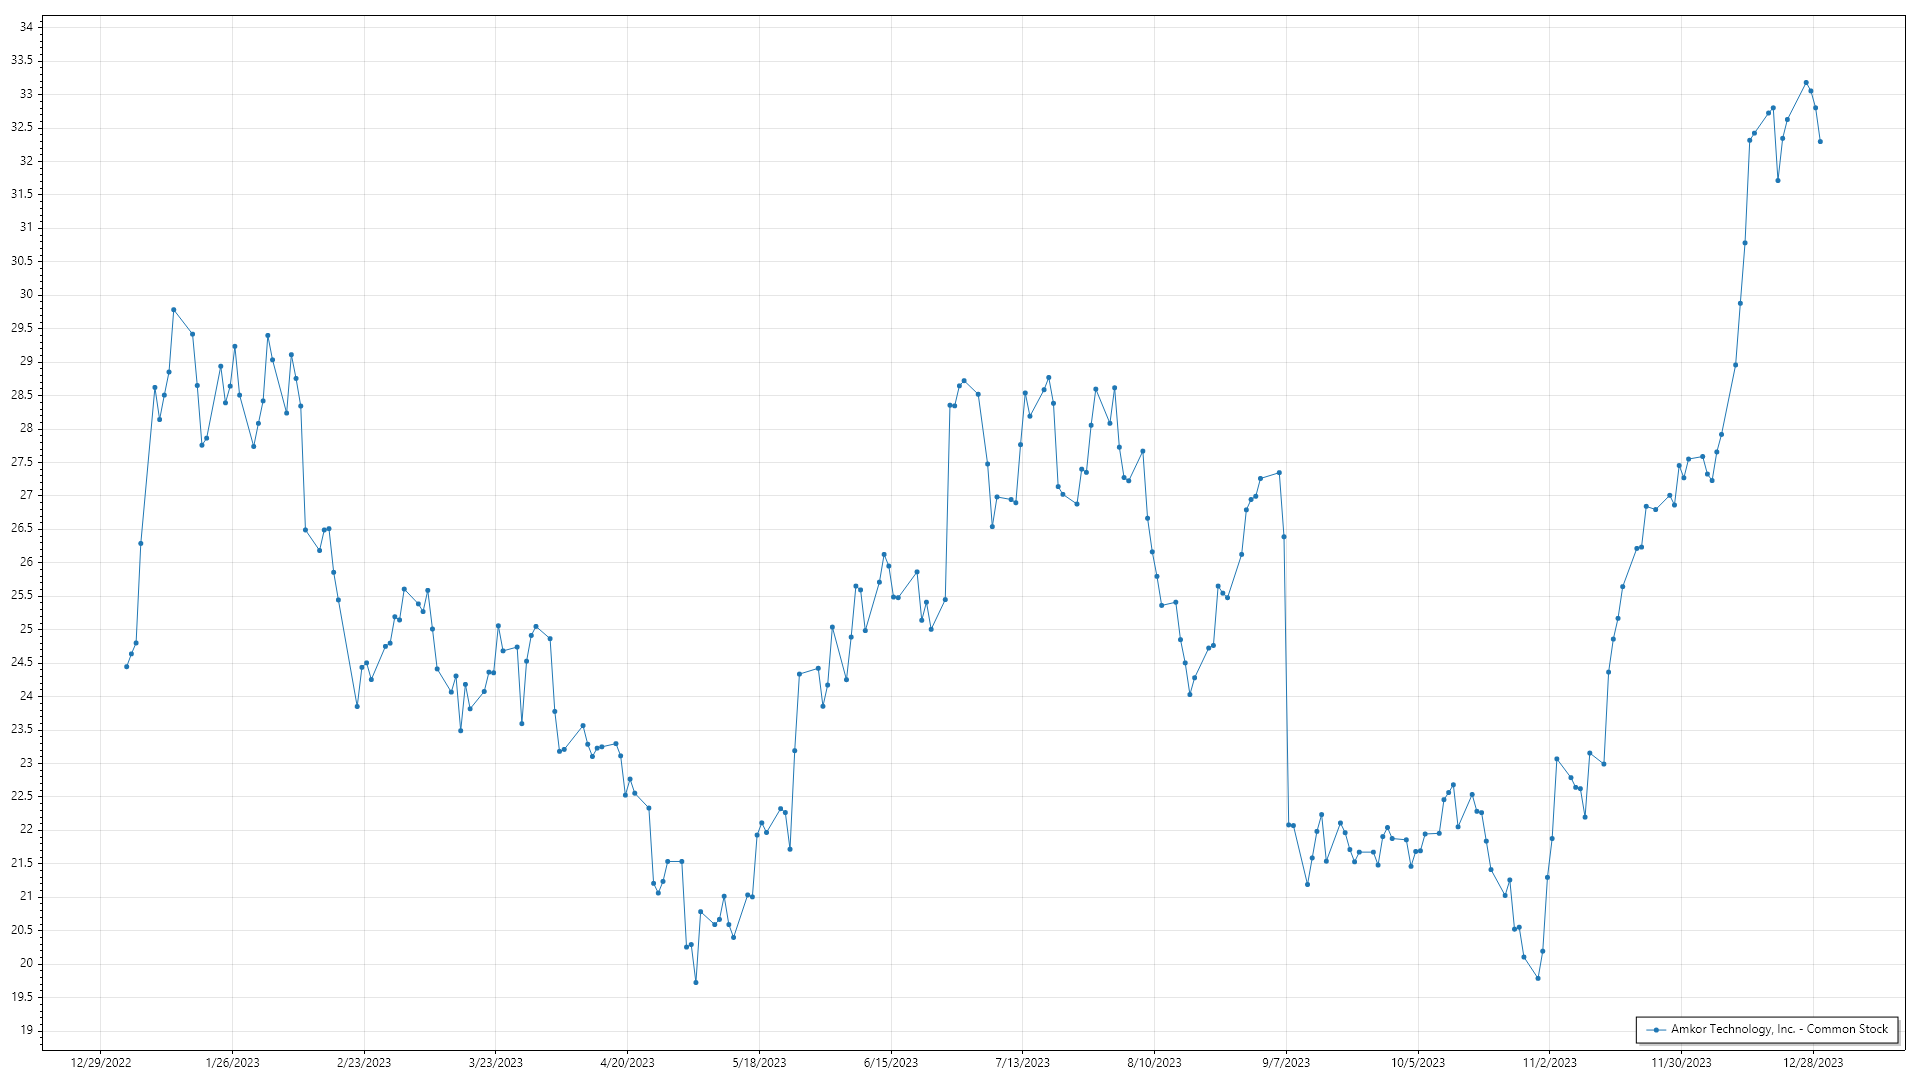
Task: Click the January peak point near 29.8
Action: (x=173, y=310)
